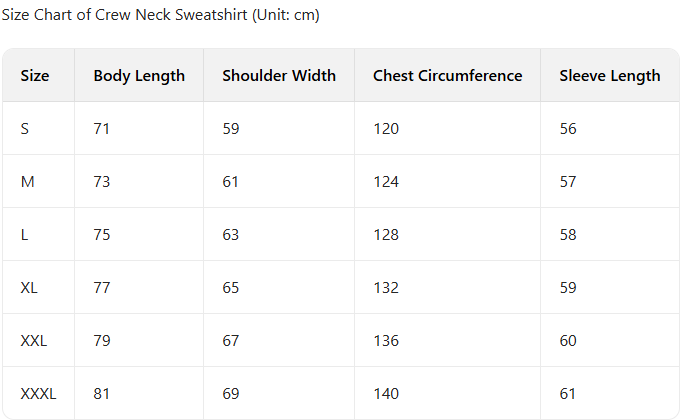Click the XXXL size cell
This screenshot has width=681, height=420.
click(38, 394)
